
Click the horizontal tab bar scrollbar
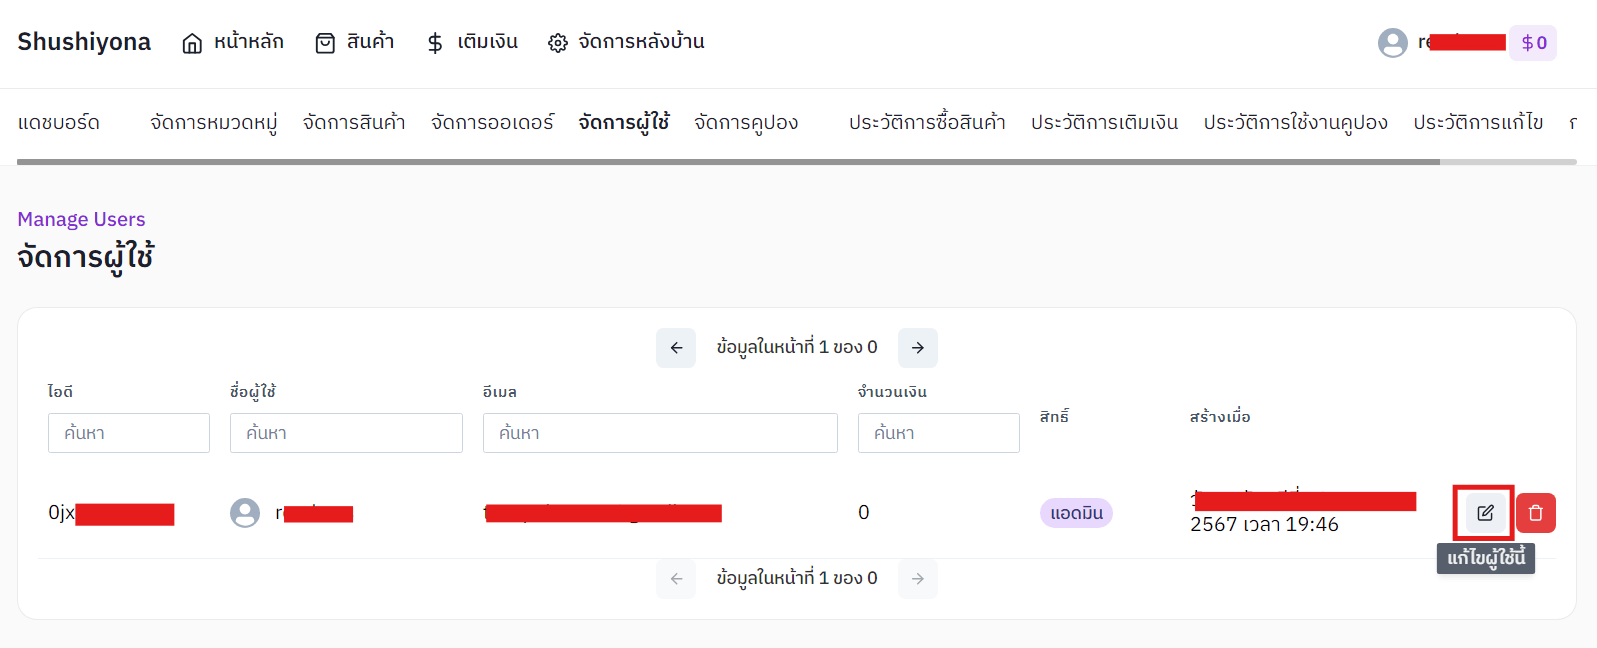pyautogui.click(x=728, y=161)
